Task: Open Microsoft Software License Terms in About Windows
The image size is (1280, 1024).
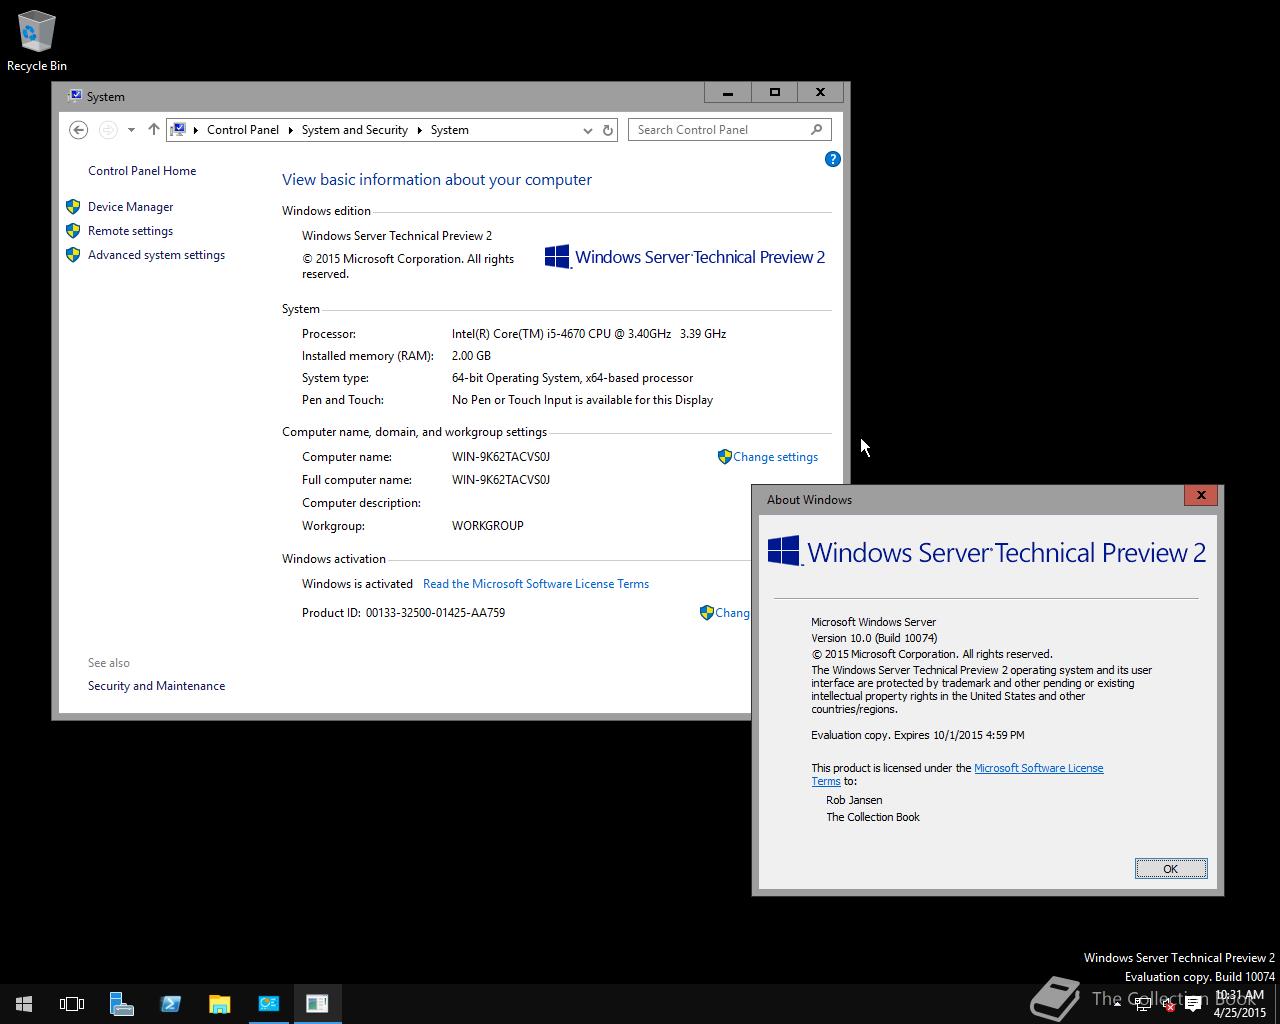Action: (x=1038, y=768)
